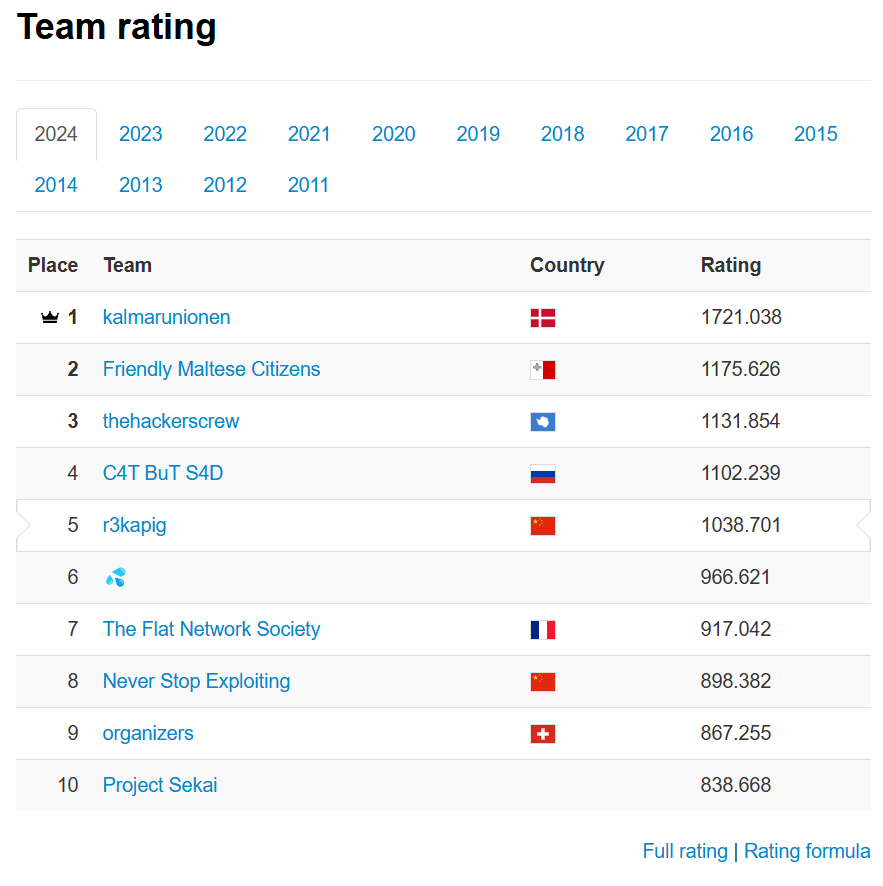The image size is (883, 886).
Task: Open the Rating formula link
Action: tap(807, 851)
